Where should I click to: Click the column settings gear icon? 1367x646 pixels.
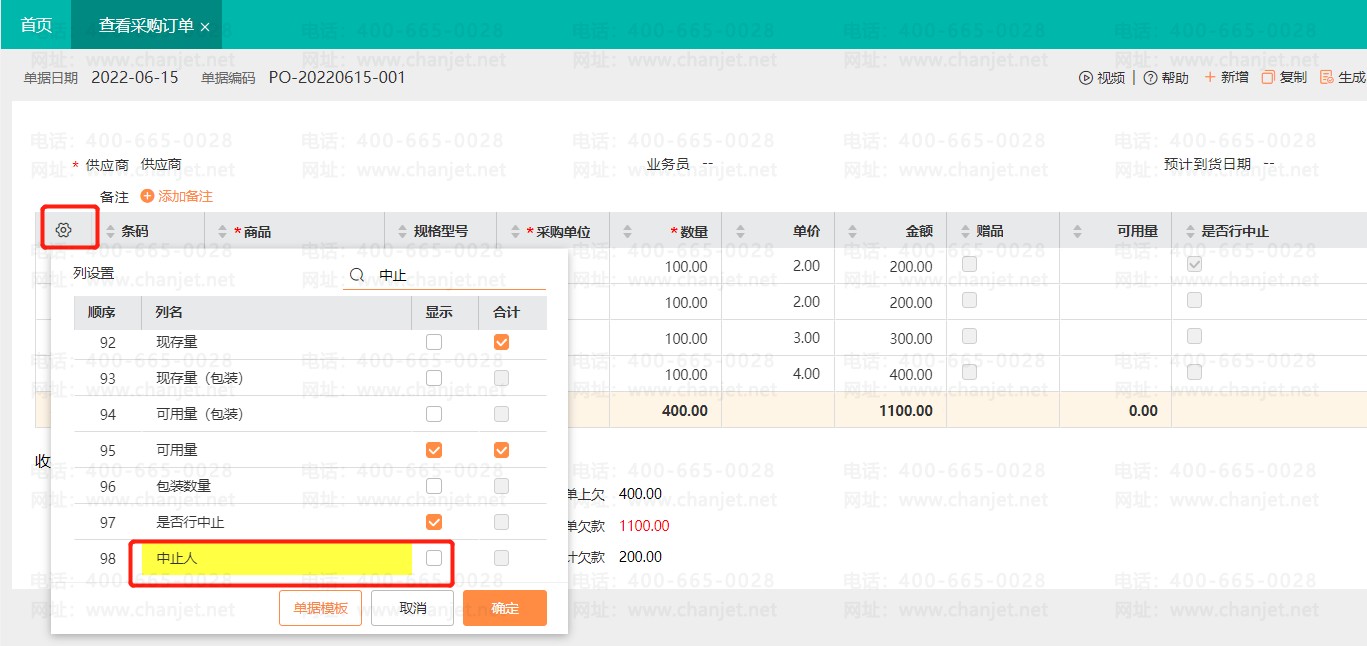click(63, 230)
